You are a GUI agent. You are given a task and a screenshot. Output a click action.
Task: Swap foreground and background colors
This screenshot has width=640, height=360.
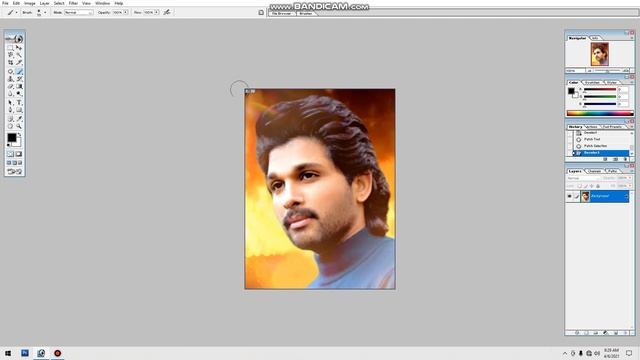(20, 135)
